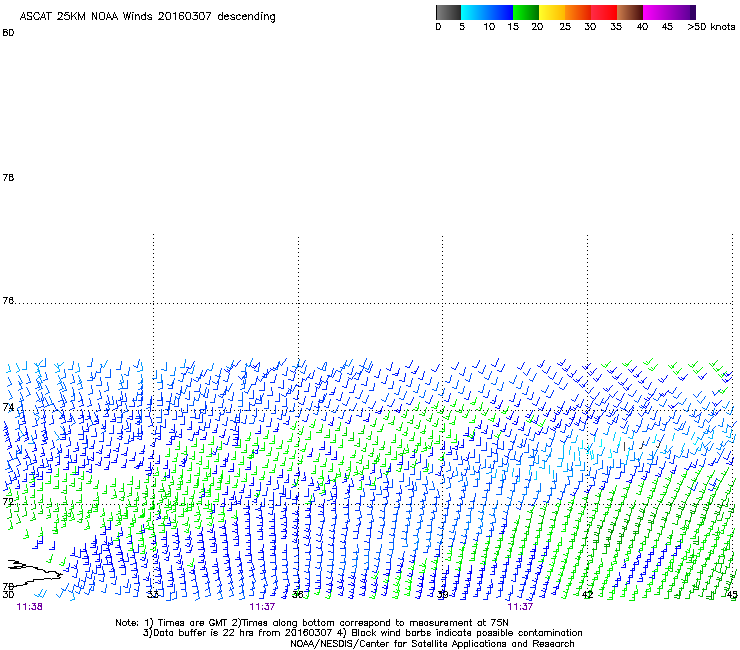
Task: Select the gray 0-5 knots legend swatch
Action: coord(448,12)
